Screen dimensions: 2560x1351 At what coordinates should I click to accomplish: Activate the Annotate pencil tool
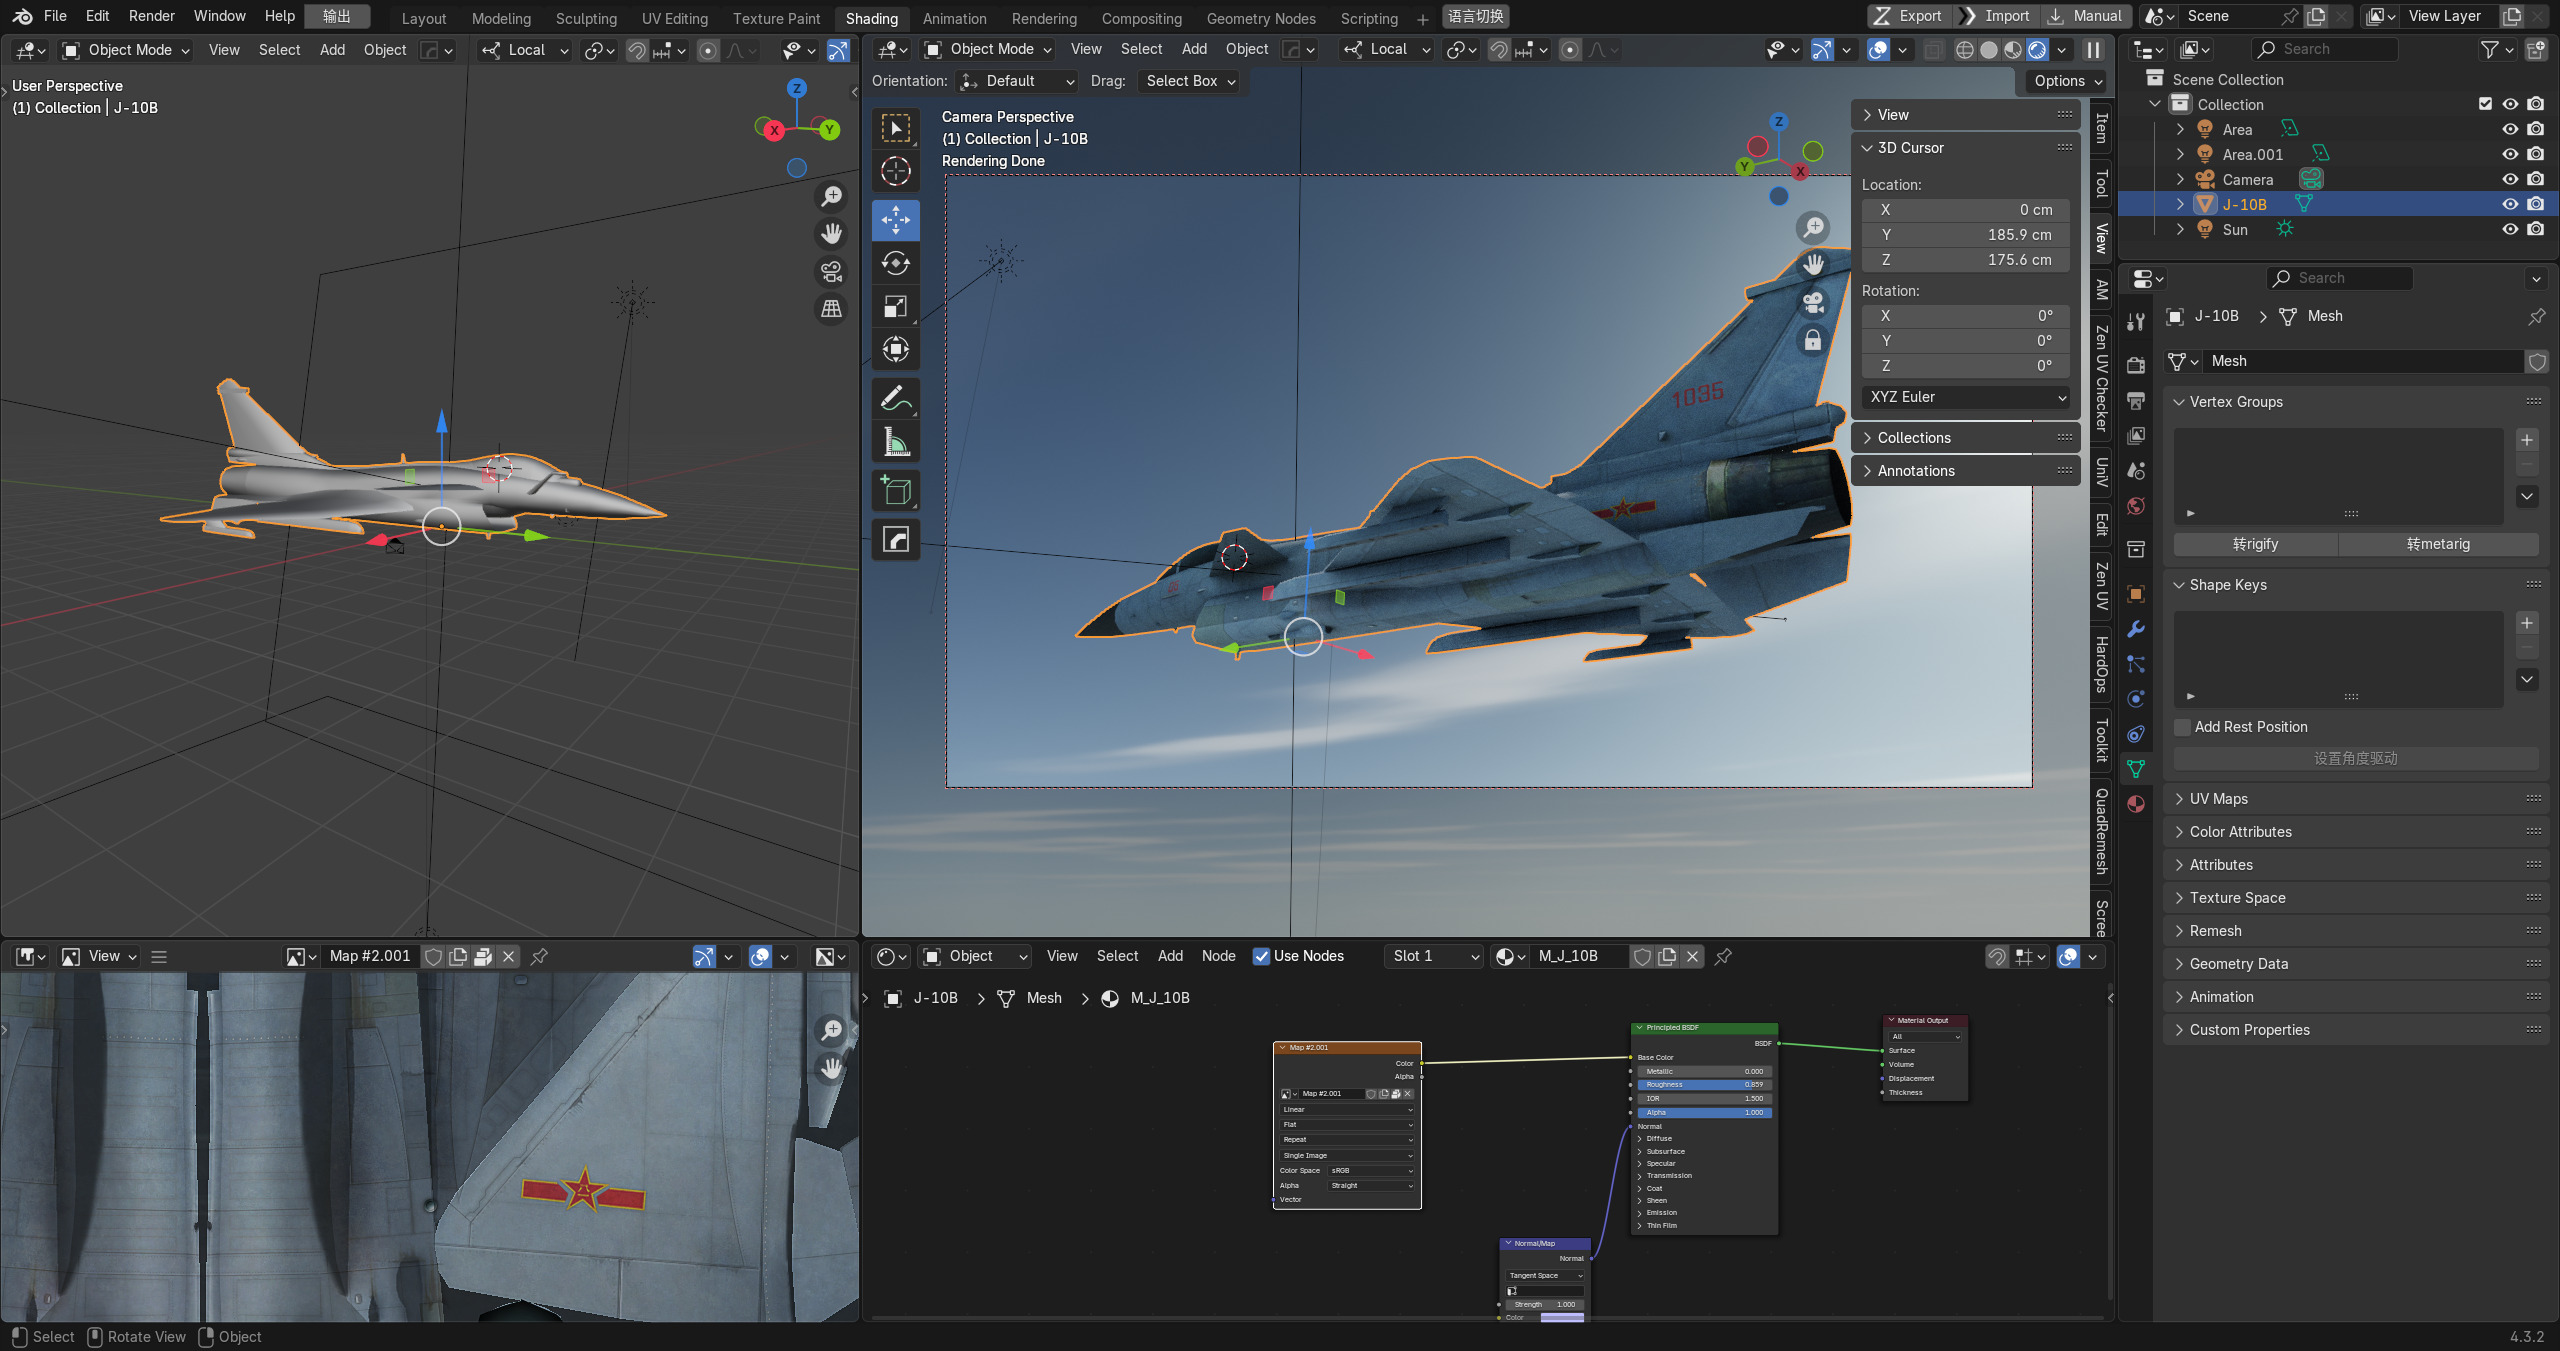click(x=895, y=398)
